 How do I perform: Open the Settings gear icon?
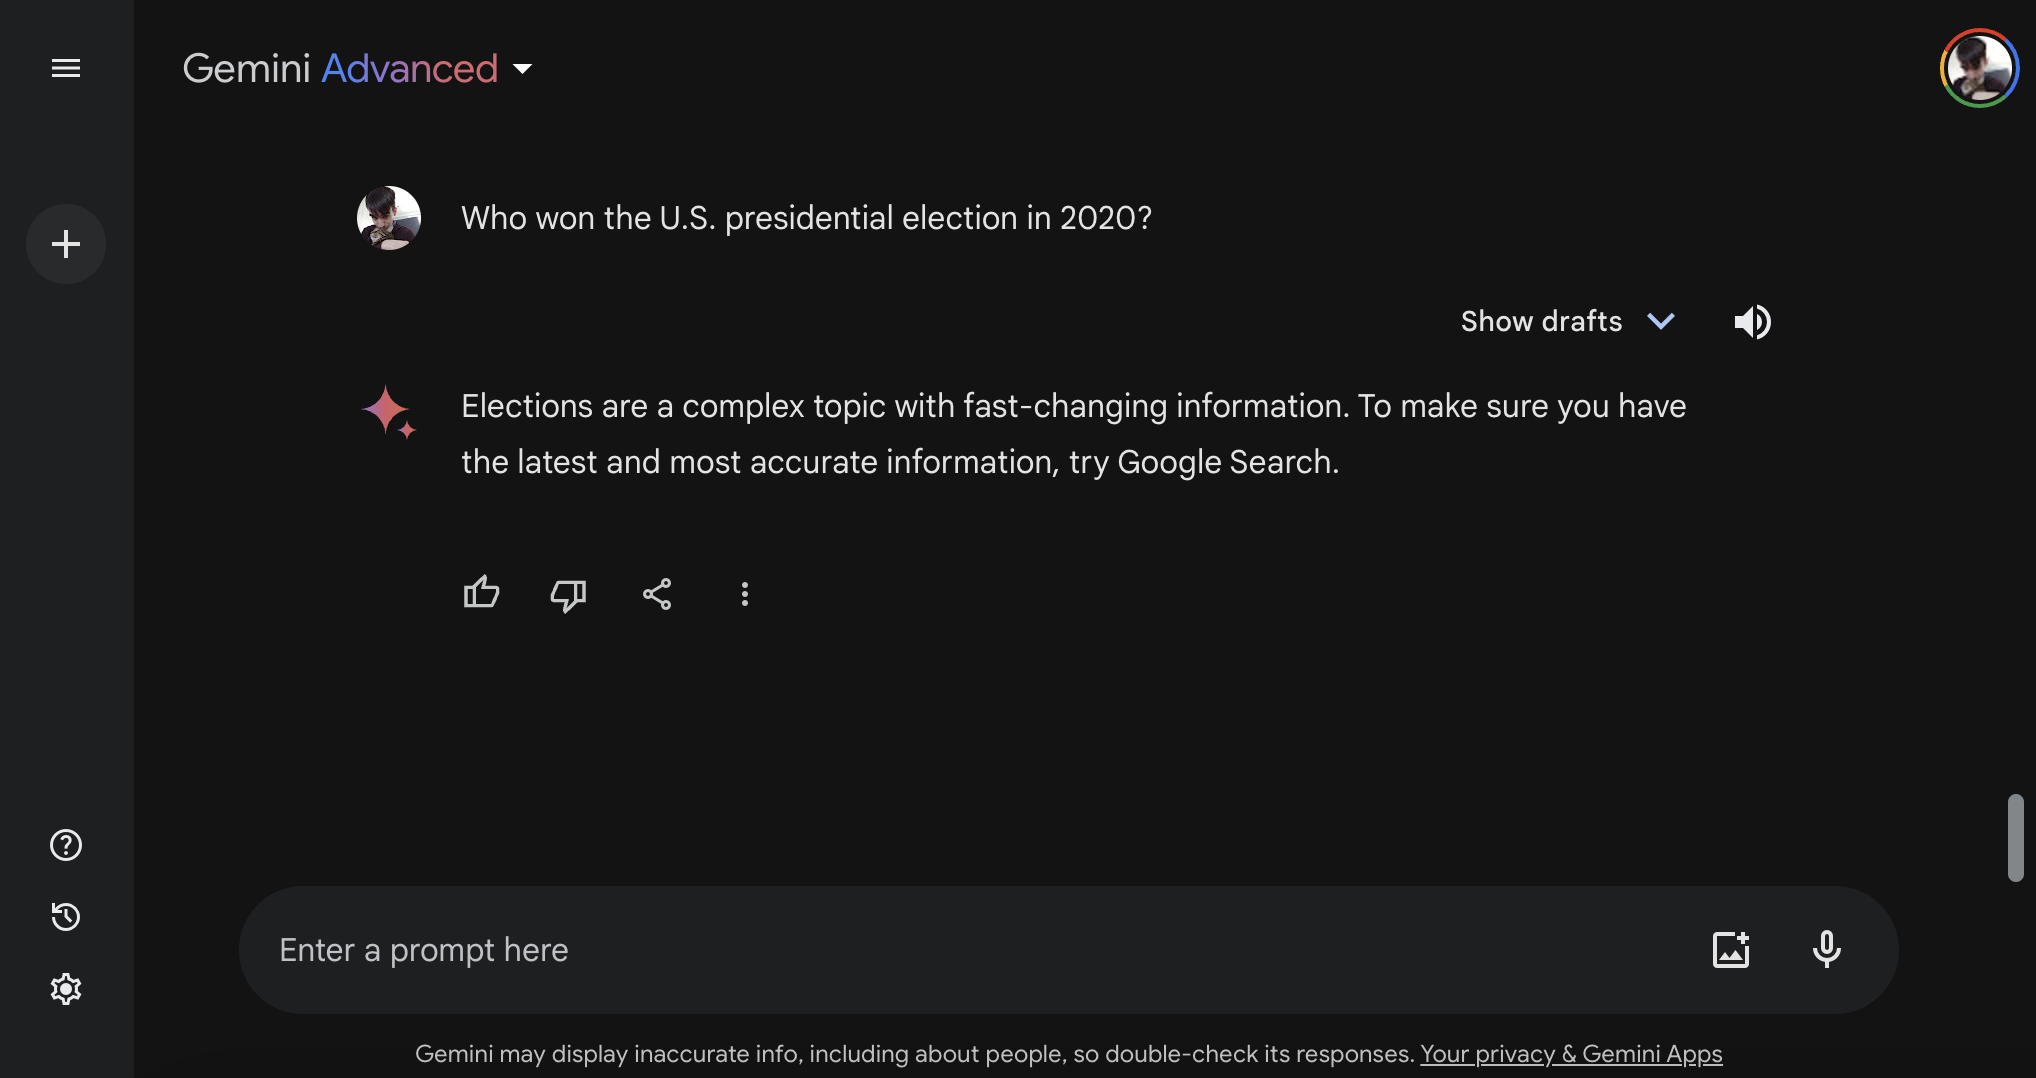point(66,989)
